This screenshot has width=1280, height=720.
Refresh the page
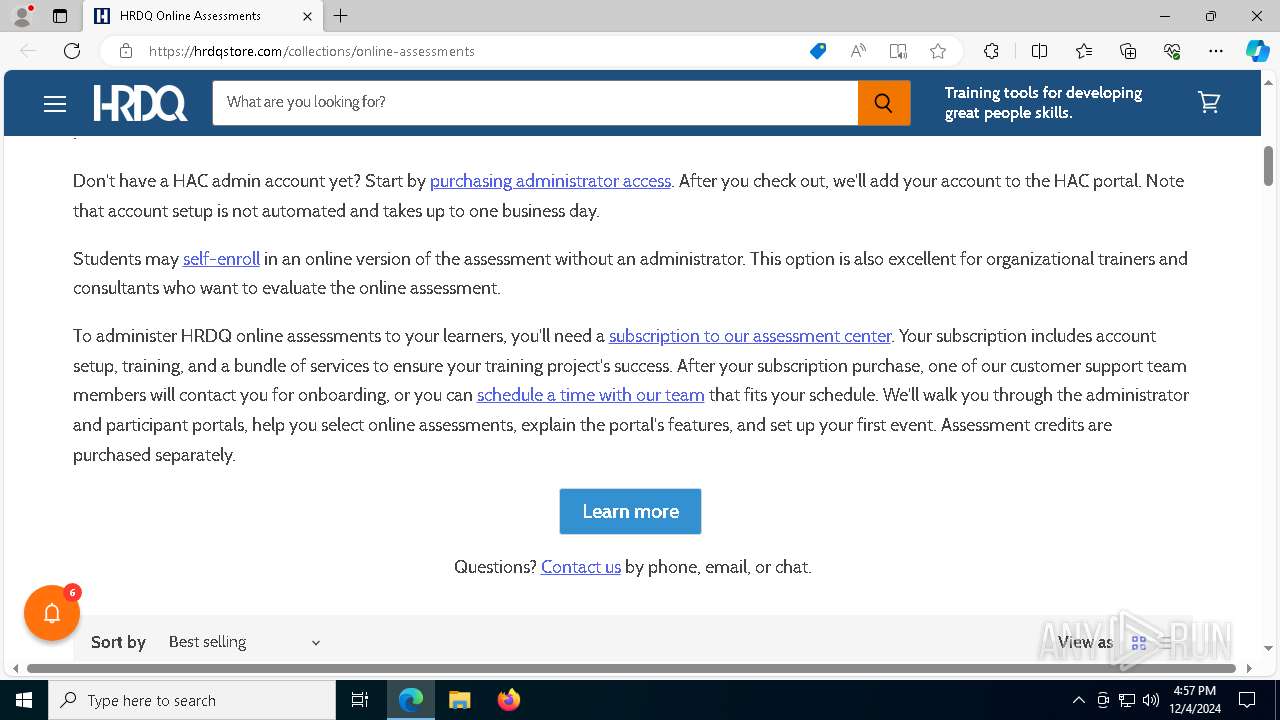click(x=72, y=51)
